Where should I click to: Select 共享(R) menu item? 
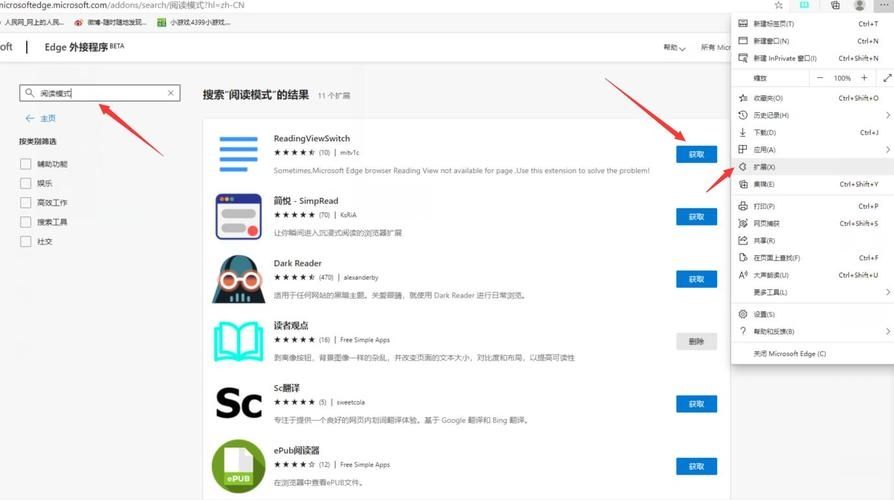(x=812, y=241)
